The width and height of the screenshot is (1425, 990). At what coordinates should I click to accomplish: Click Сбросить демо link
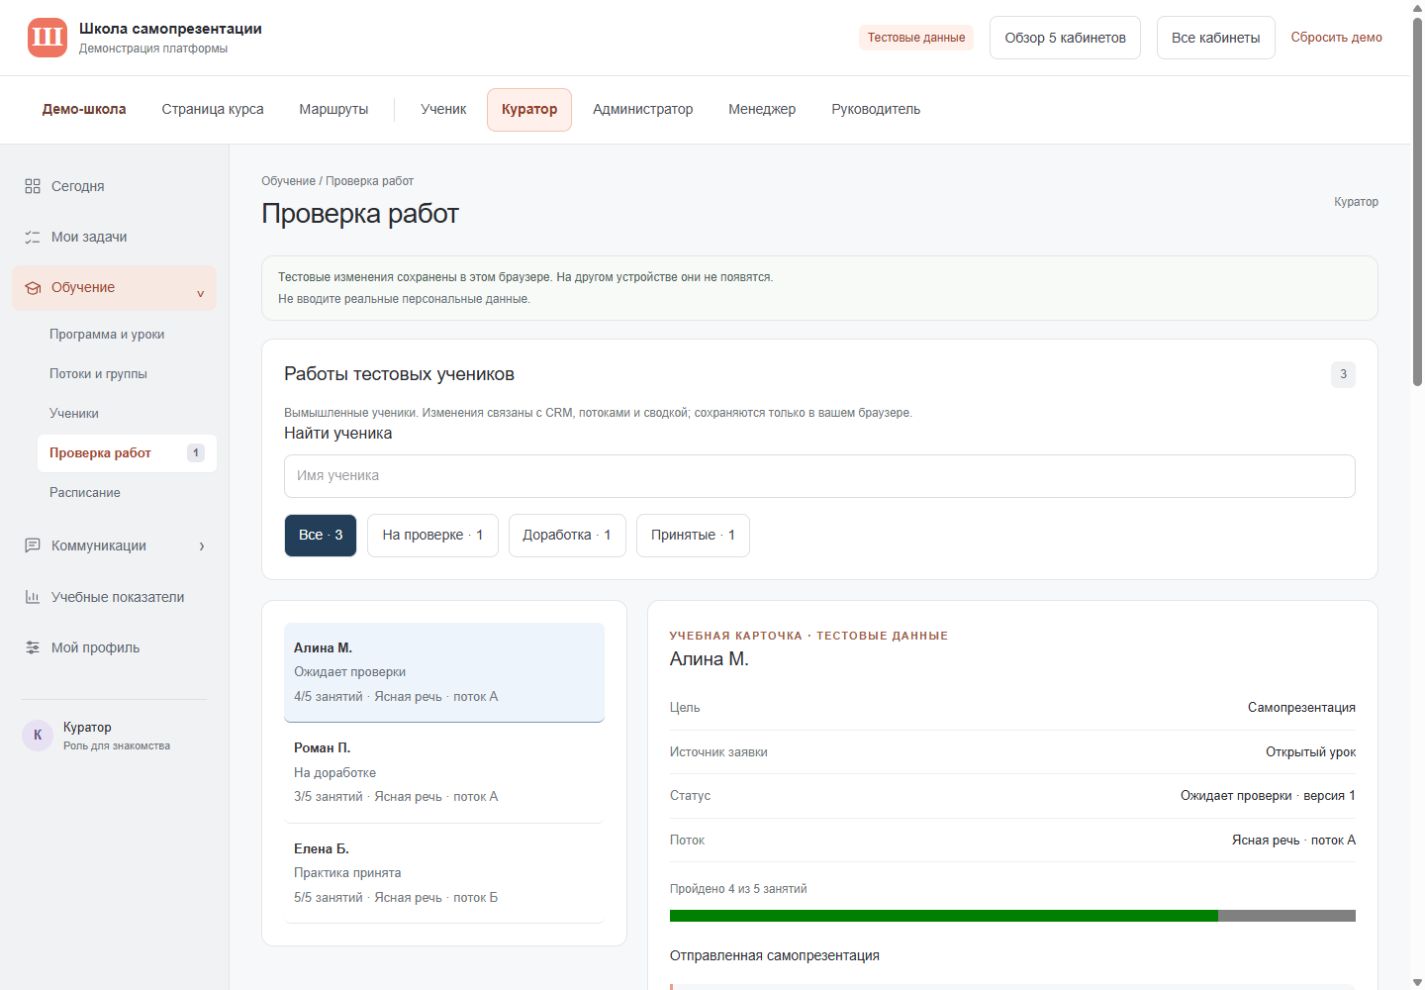pos(1336,38)
